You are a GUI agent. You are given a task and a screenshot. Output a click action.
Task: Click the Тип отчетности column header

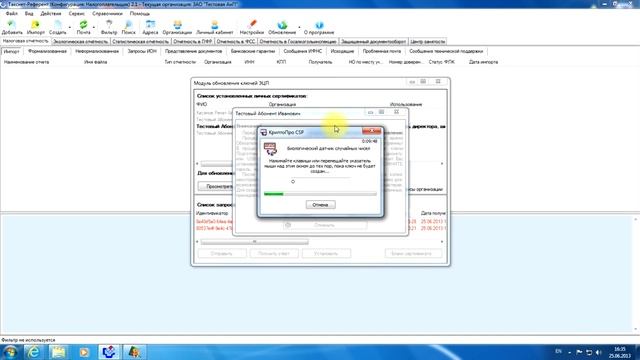pyautogui.click(x=180, y=62)
